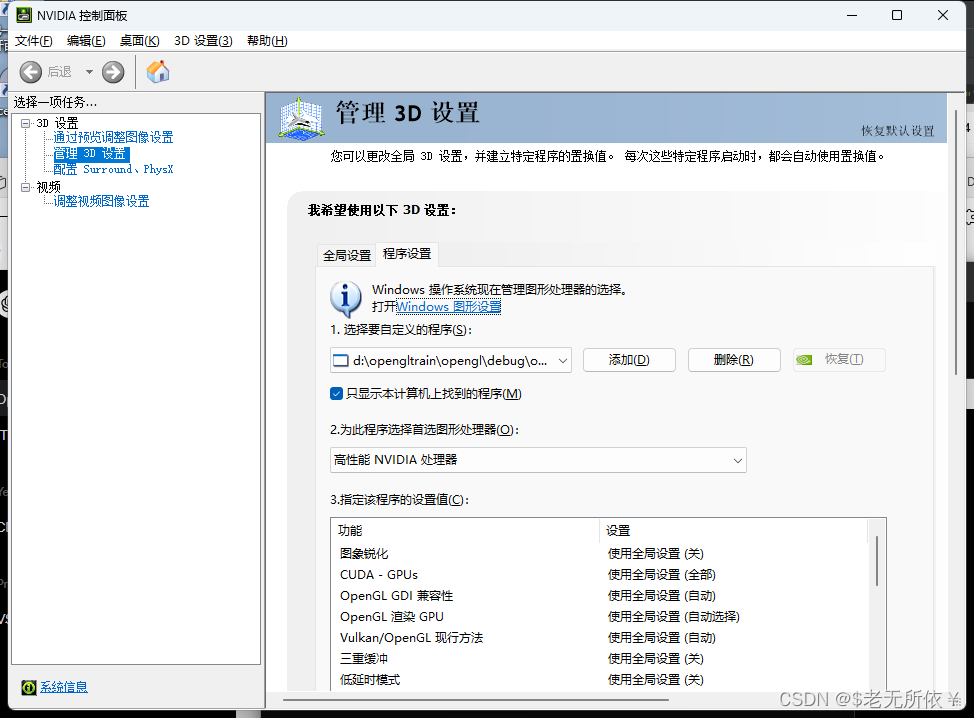Collapse the 3D 设置 tree node
This screenshot has width=974, height=718.
pos(25,123)
